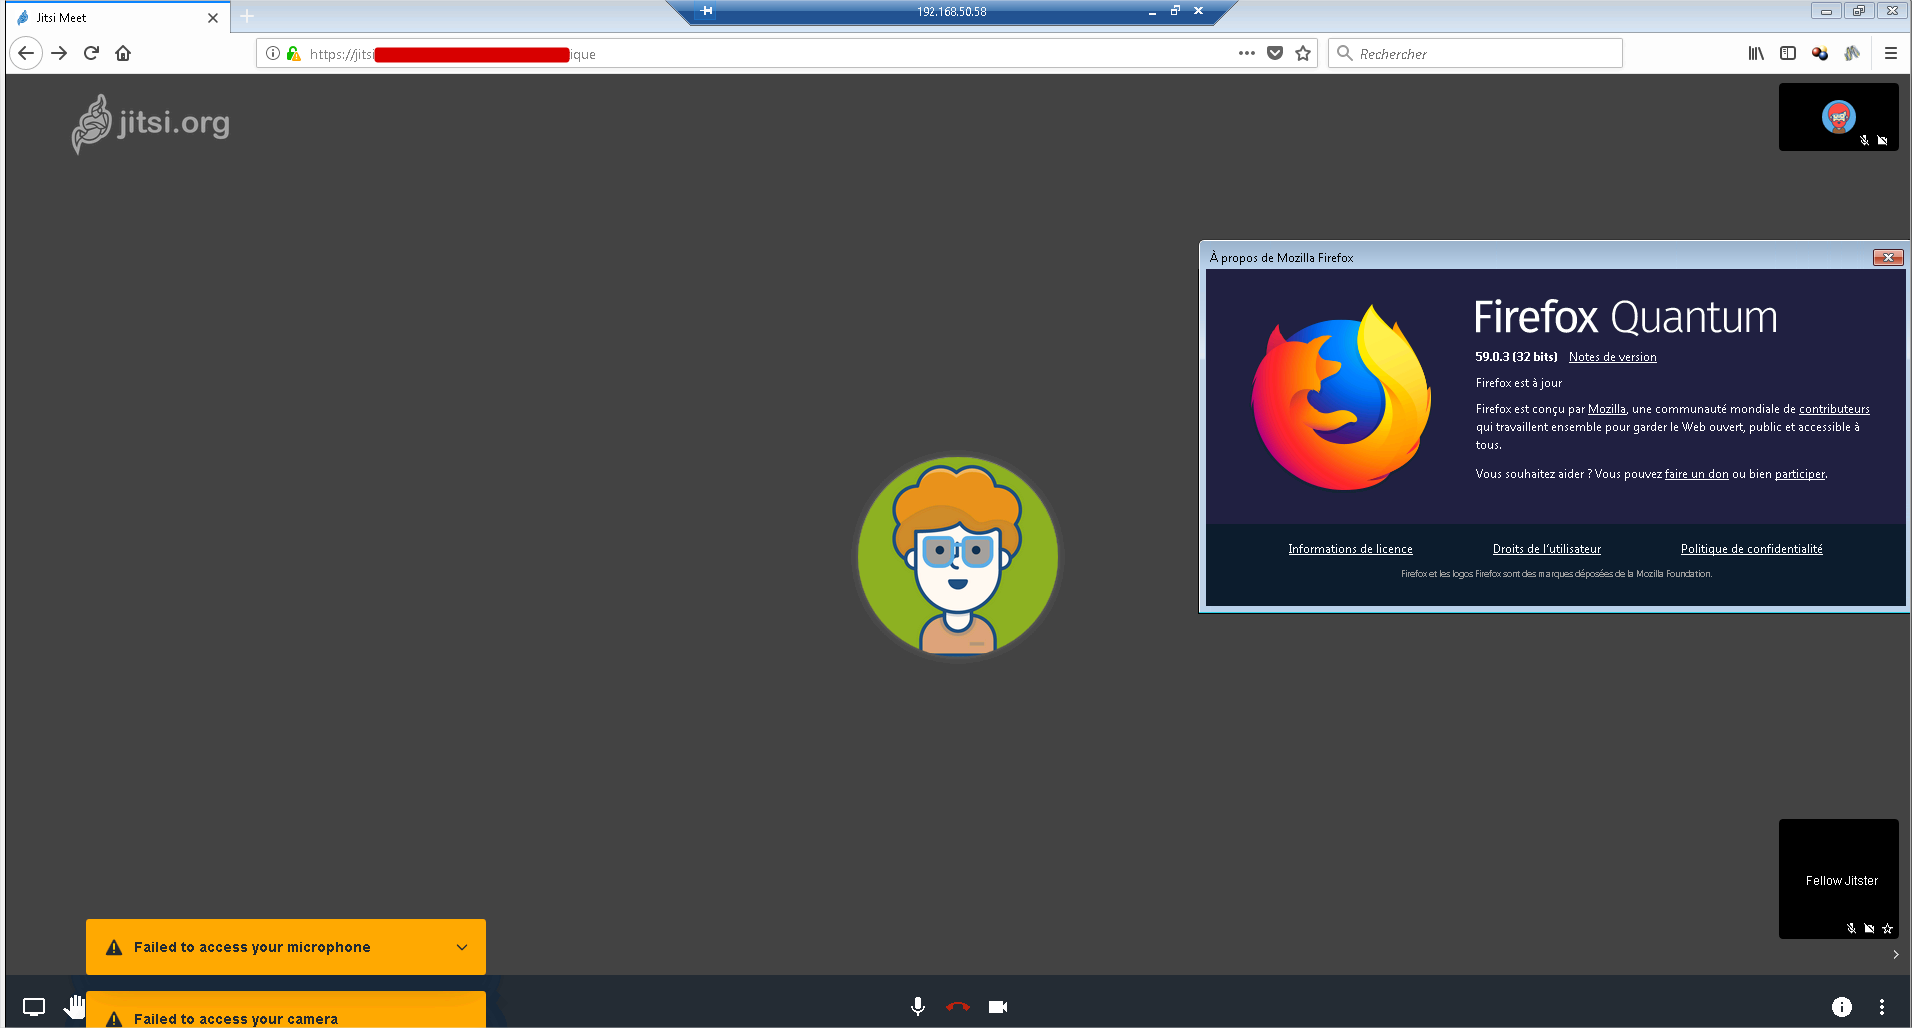Viewport: 1912px width, 1028px height.
Task: Bookmark this page with the star
Action: [x=1303, y=54]
